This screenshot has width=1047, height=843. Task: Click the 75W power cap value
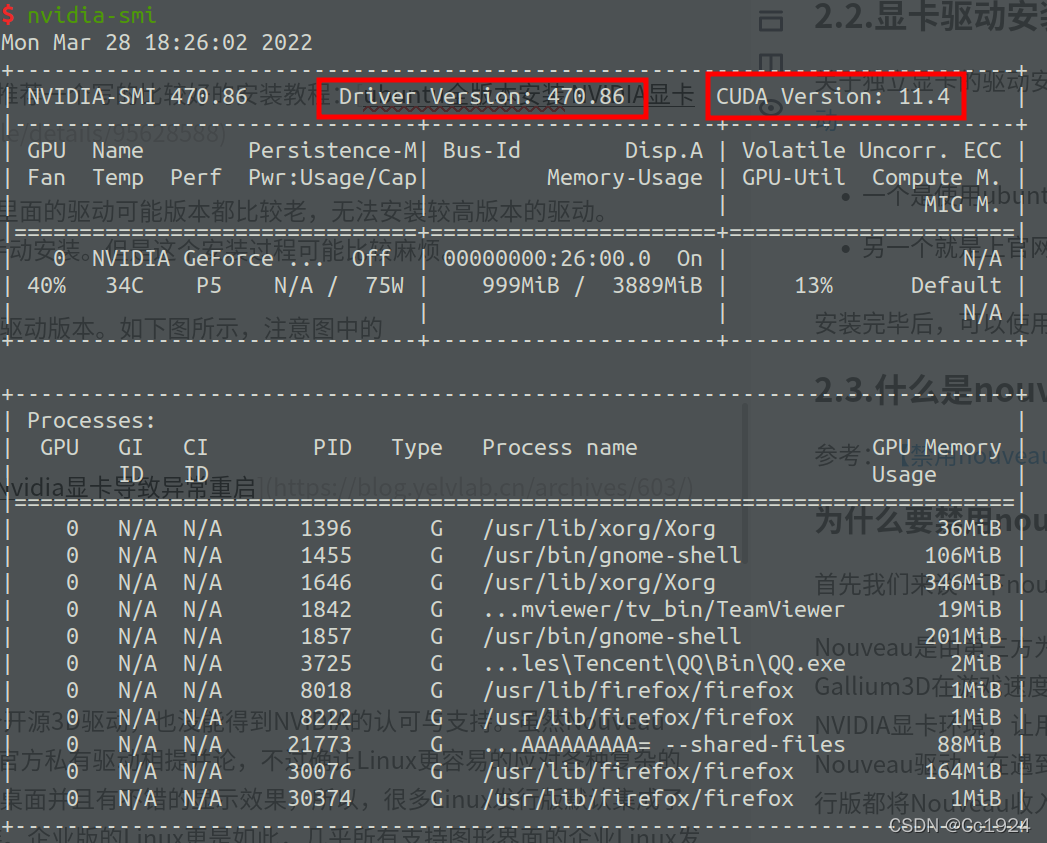click(384, 286)
